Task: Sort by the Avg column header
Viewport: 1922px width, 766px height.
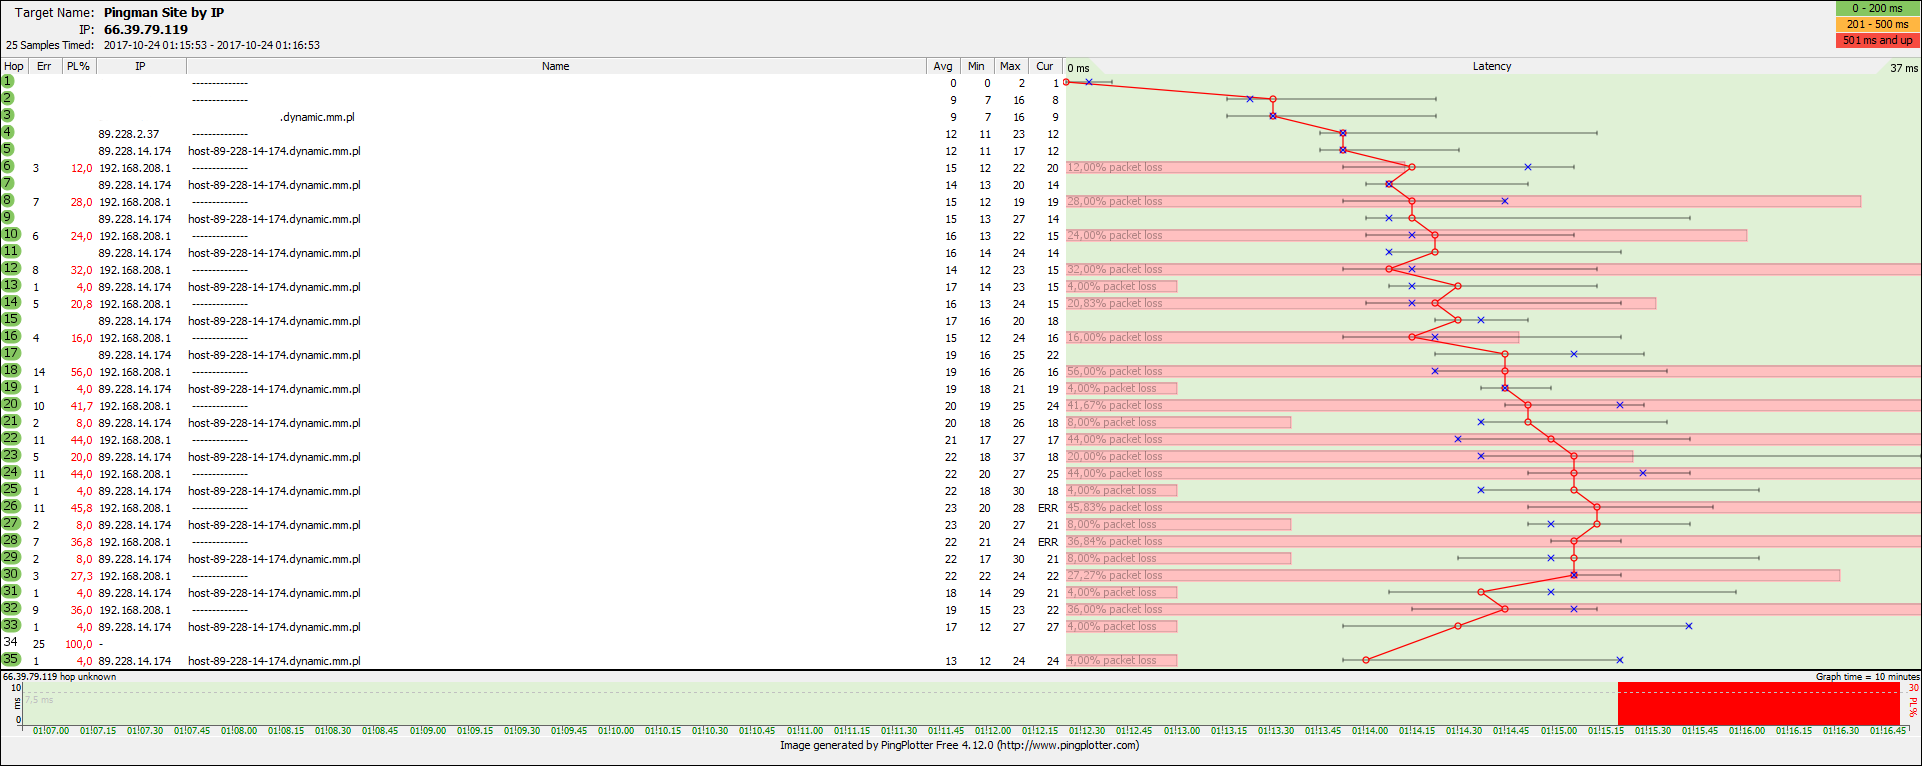Action: pos(942,66)
